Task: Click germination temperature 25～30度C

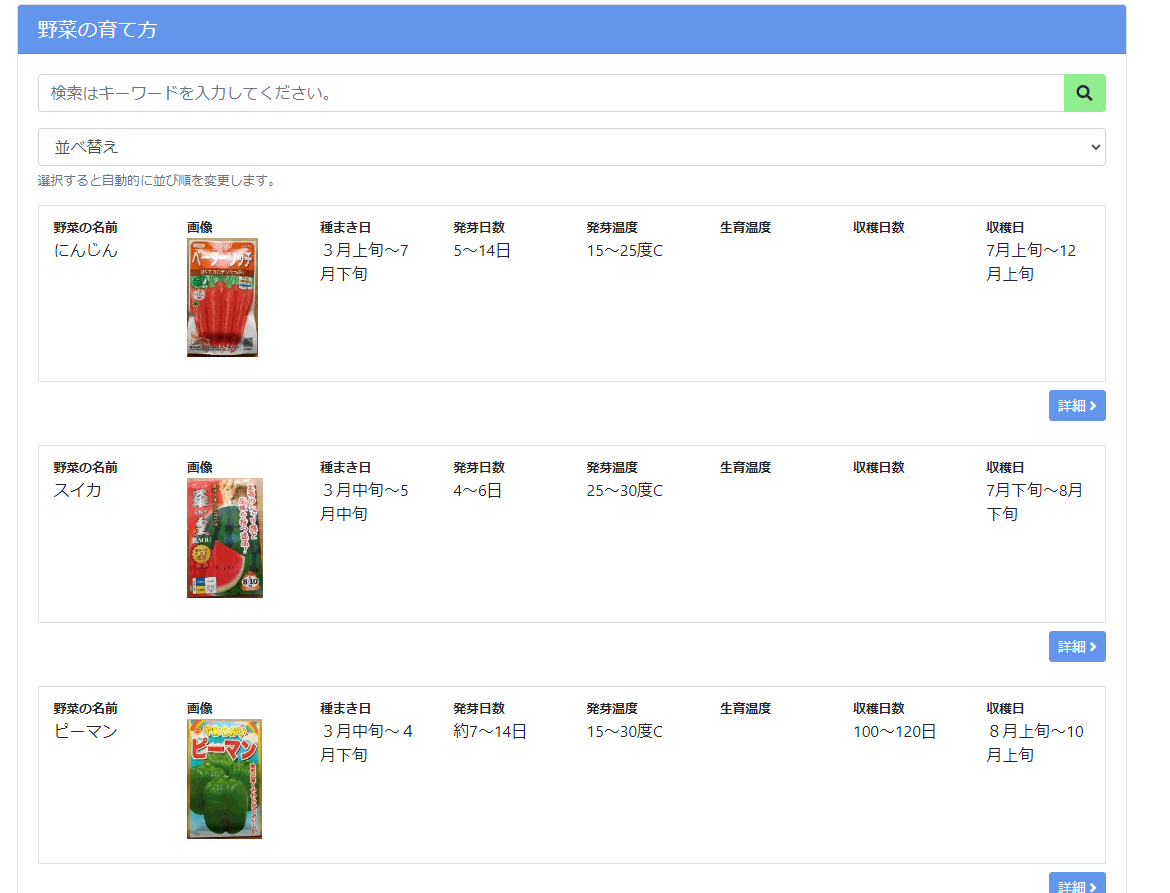Action: (625, 490)
